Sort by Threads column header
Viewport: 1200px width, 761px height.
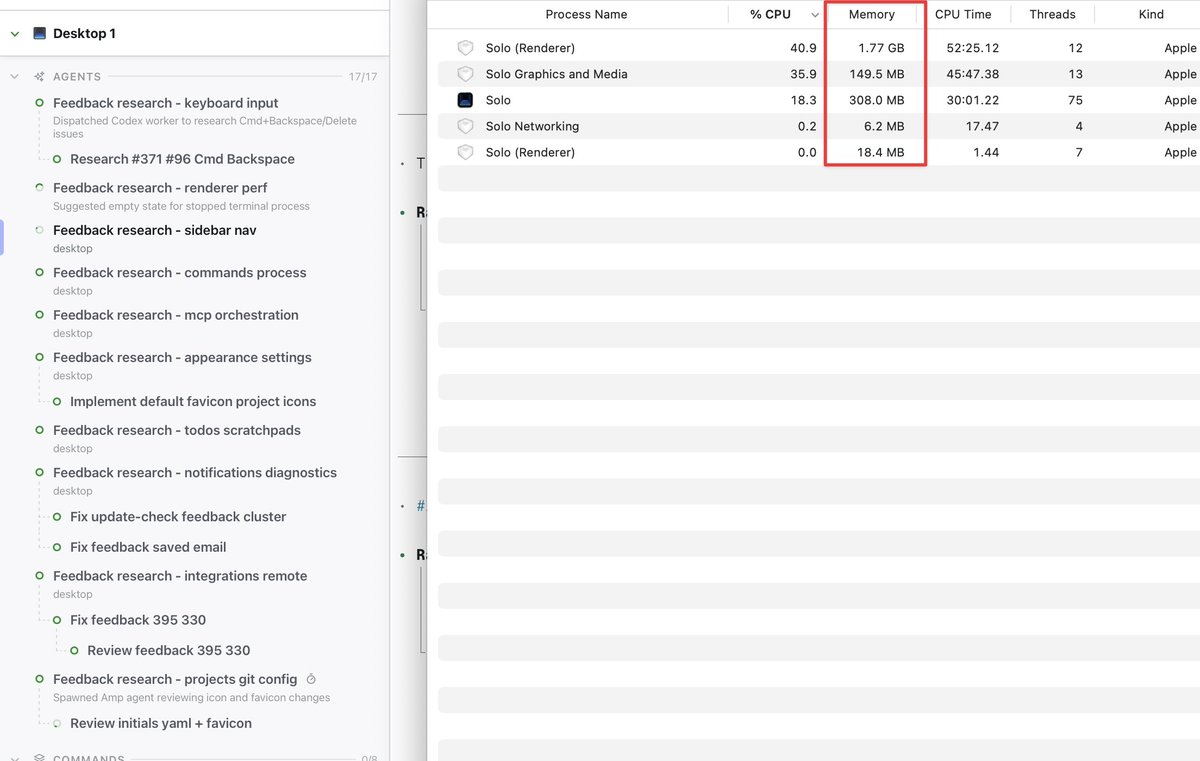click(x=1052, y=14)
